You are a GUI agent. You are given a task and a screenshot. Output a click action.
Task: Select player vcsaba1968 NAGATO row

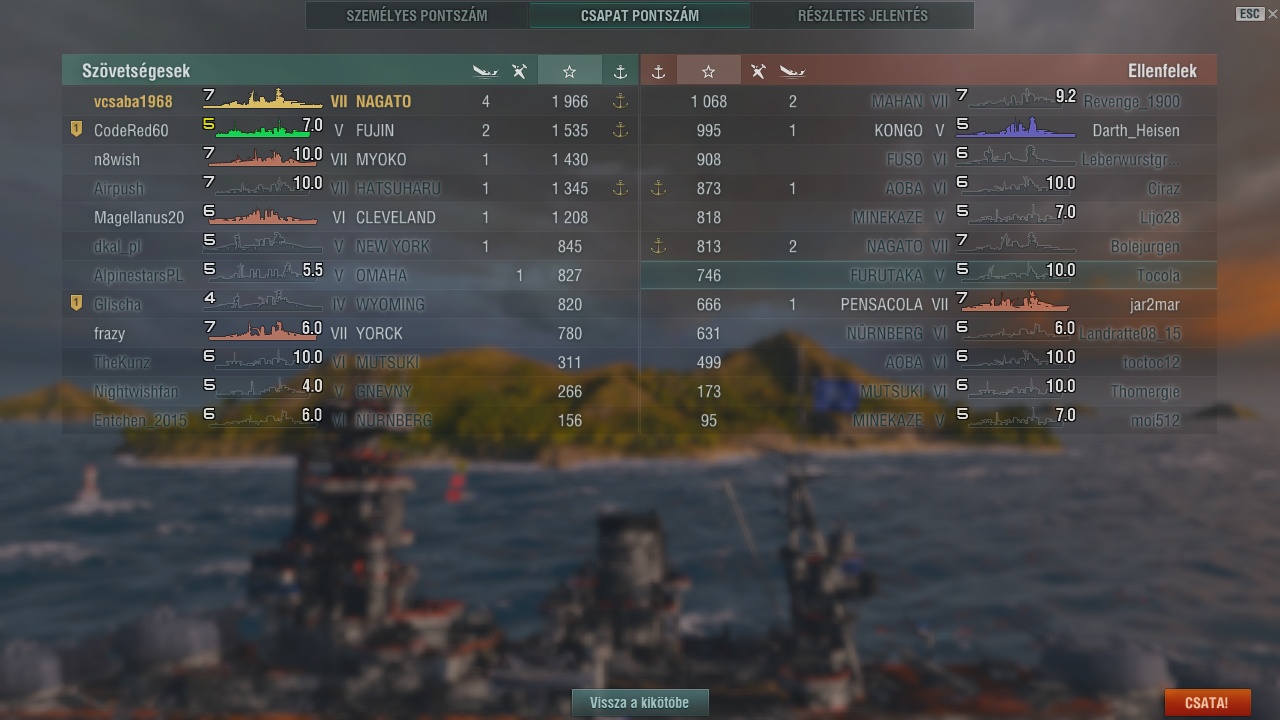tap(350, 101)
